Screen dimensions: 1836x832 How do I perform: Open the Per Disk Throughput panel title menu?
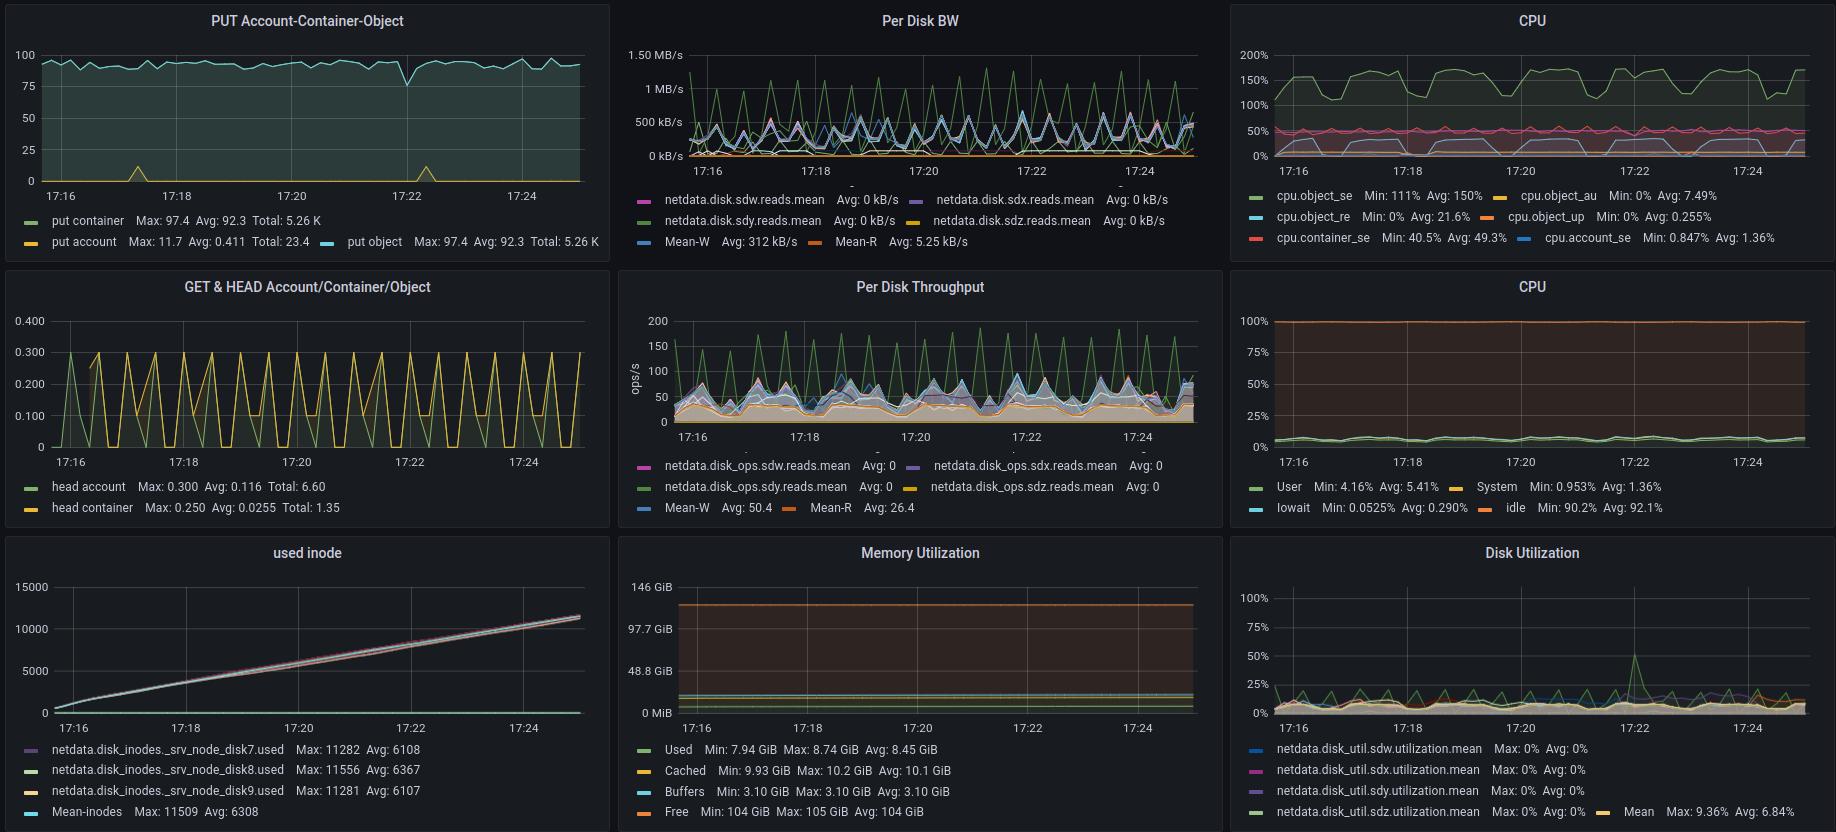pos(919,287)
